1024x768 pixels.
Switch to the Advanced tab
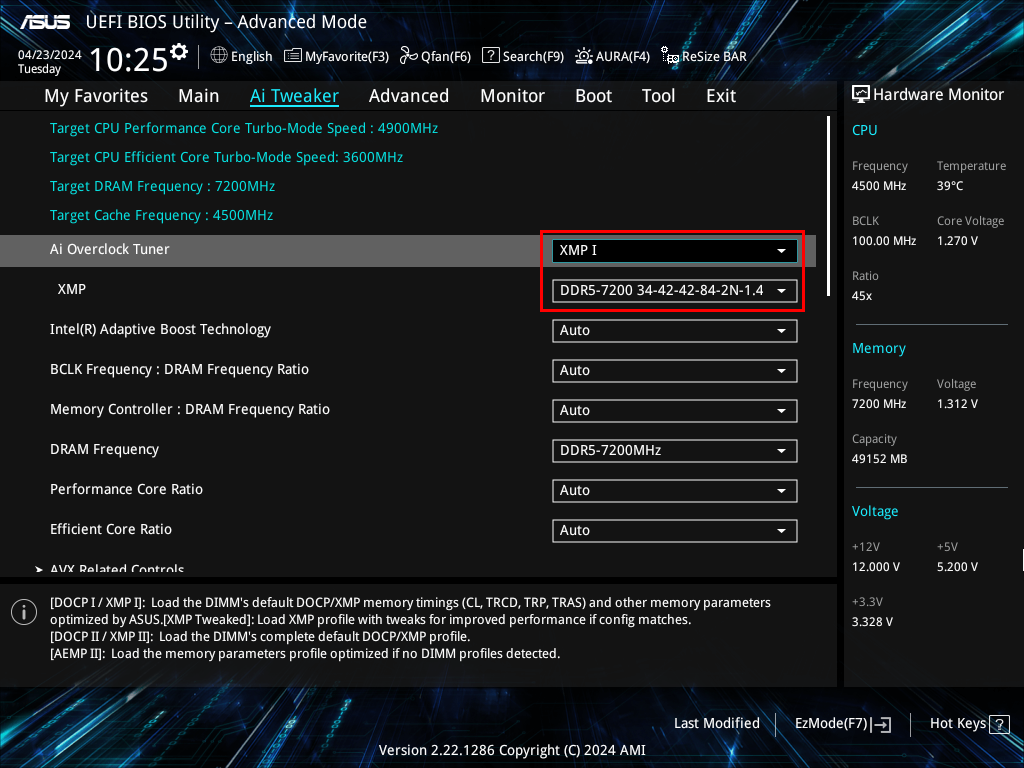(x=409, y=96)
